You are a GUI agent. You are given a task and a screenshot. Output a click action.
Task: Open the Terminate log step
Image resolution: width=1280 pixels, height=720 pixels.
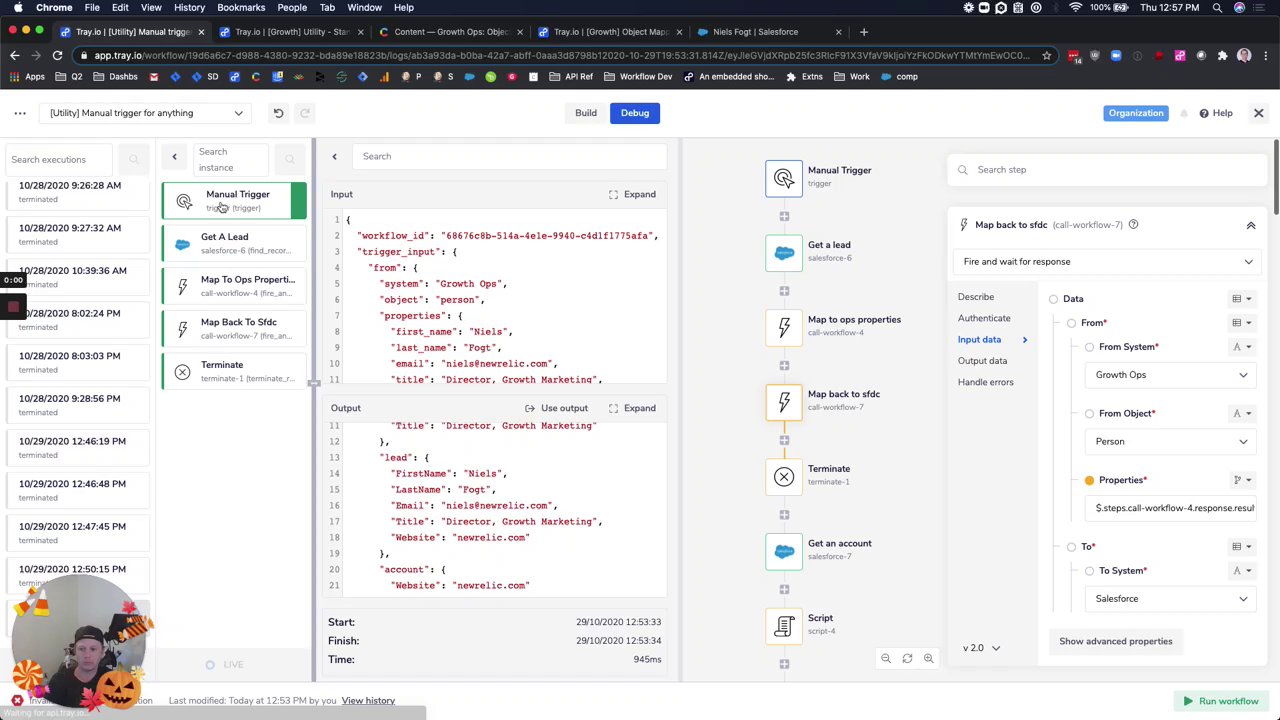coord(235,371)
